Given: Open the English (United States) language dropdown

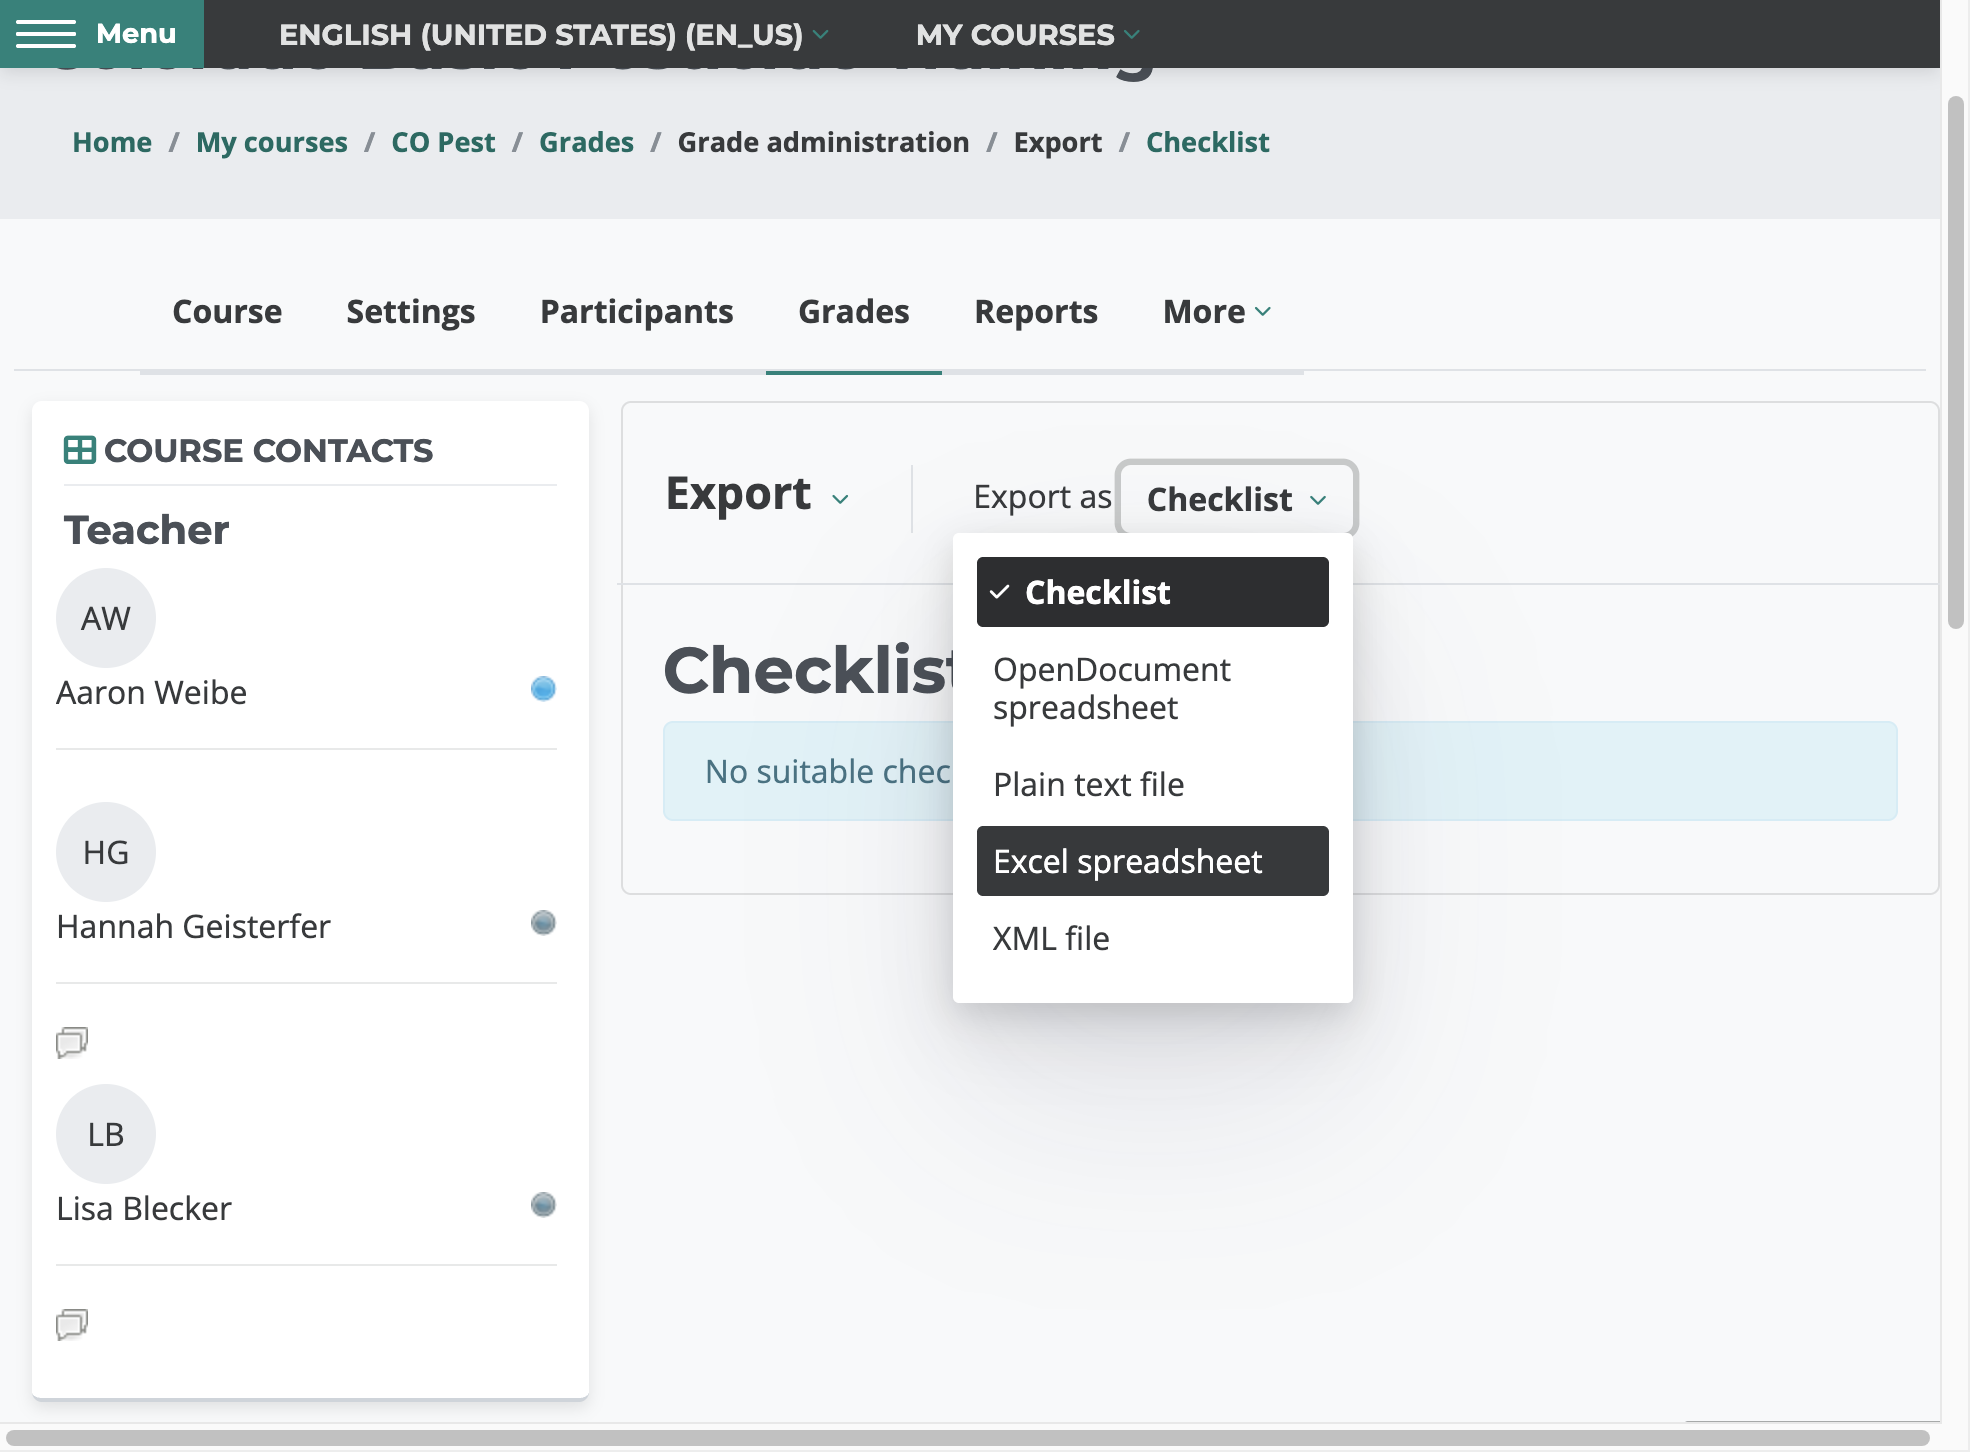Looking at the screenshot, I should tap(554, 34).
